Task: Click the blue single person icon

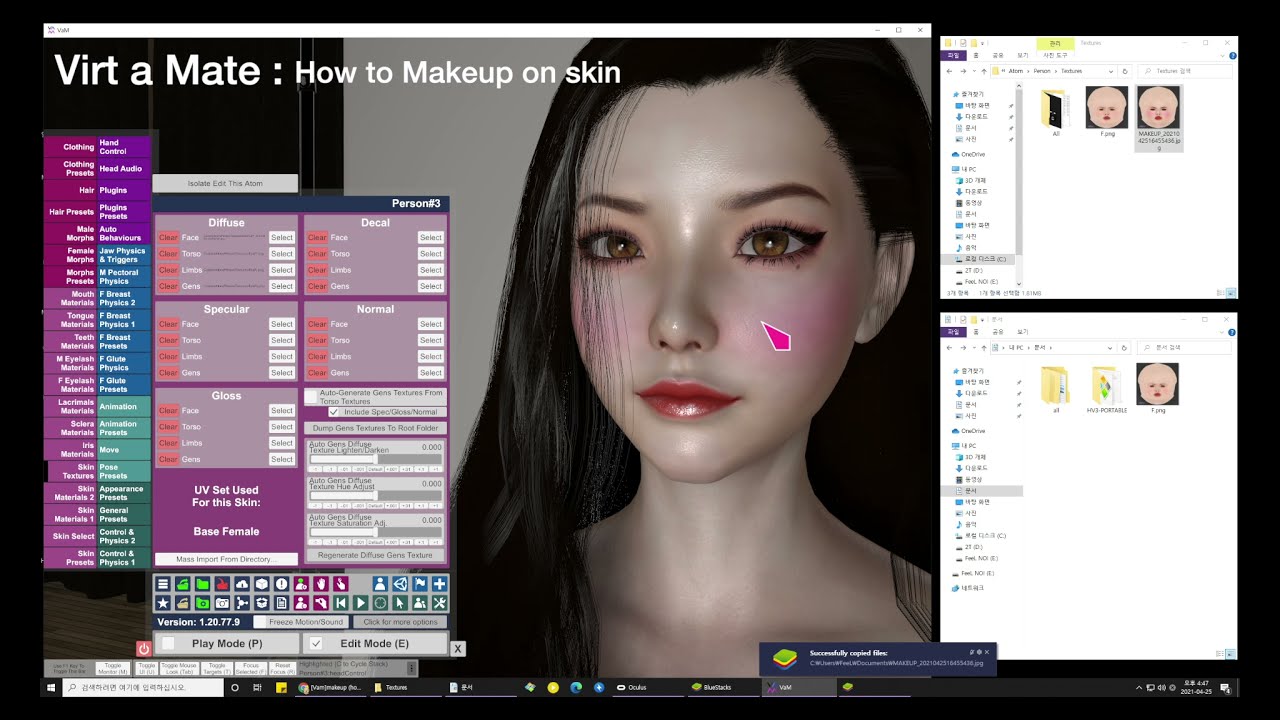Action: (380, 584)
